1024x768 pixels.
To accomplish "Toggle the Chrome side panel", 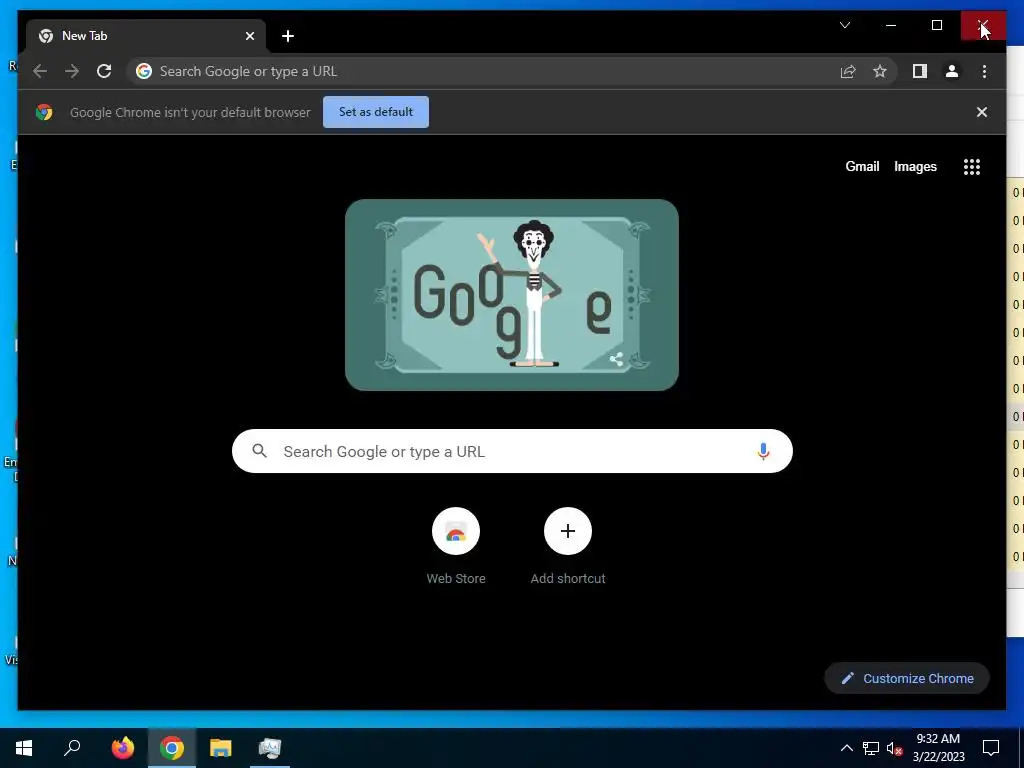I will tap(920, 71).
